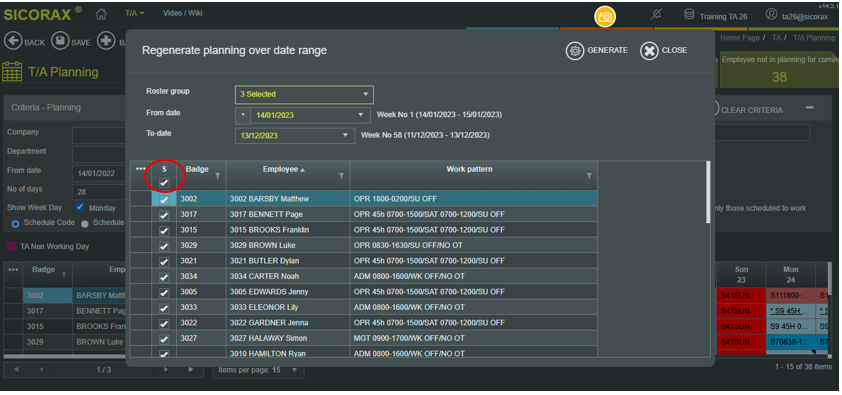Open Badge filter in background planning grid
842x395 pixels.
pyautogui.click(x=64, y=275)
